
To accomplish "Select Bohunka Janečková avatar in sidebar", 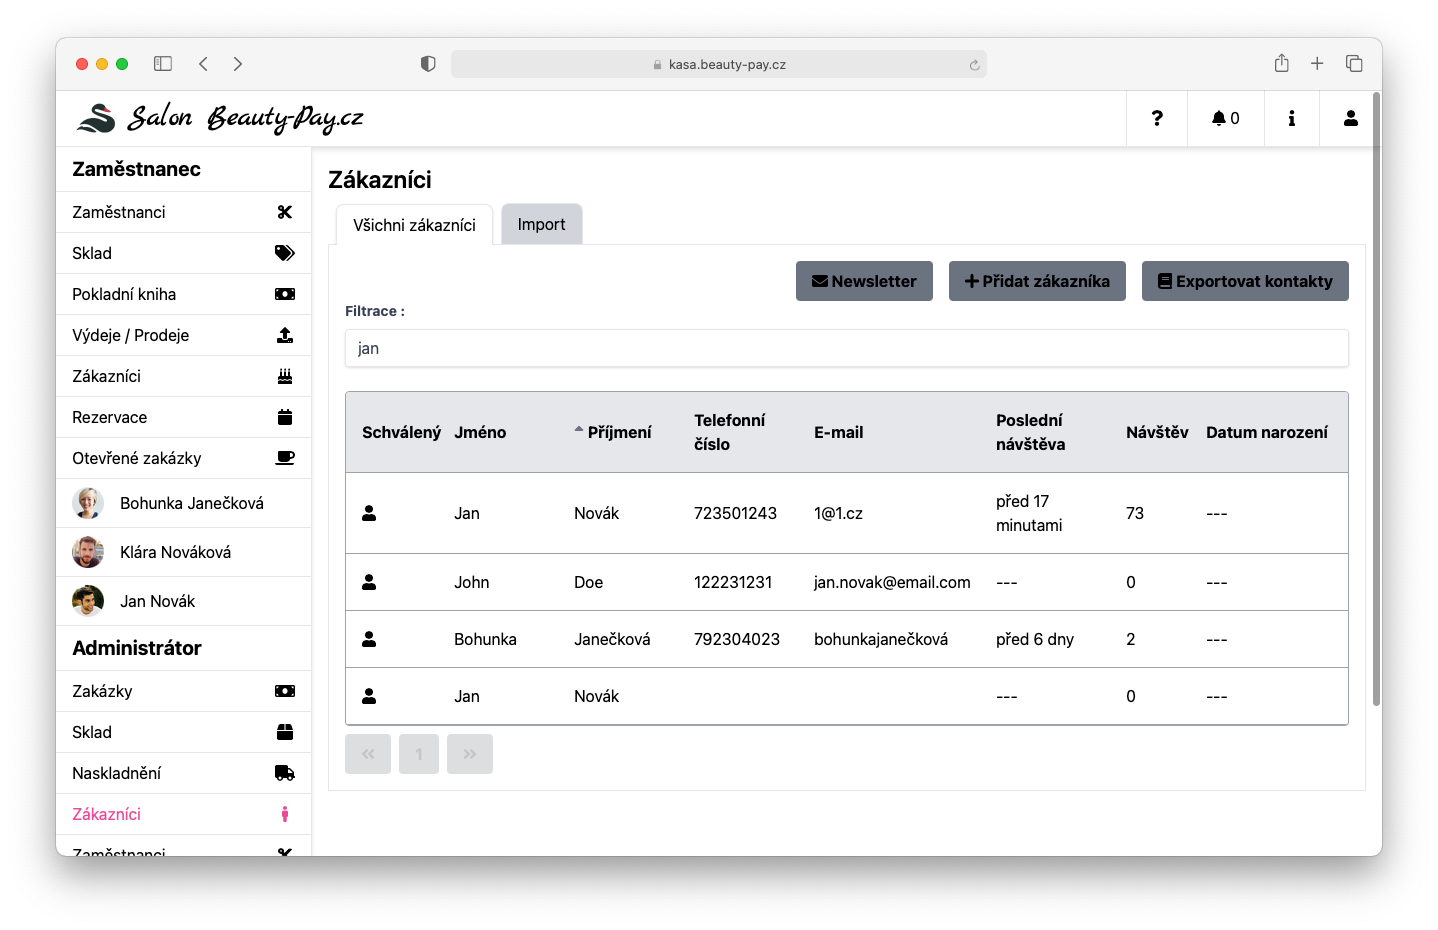I will point(88,503).
